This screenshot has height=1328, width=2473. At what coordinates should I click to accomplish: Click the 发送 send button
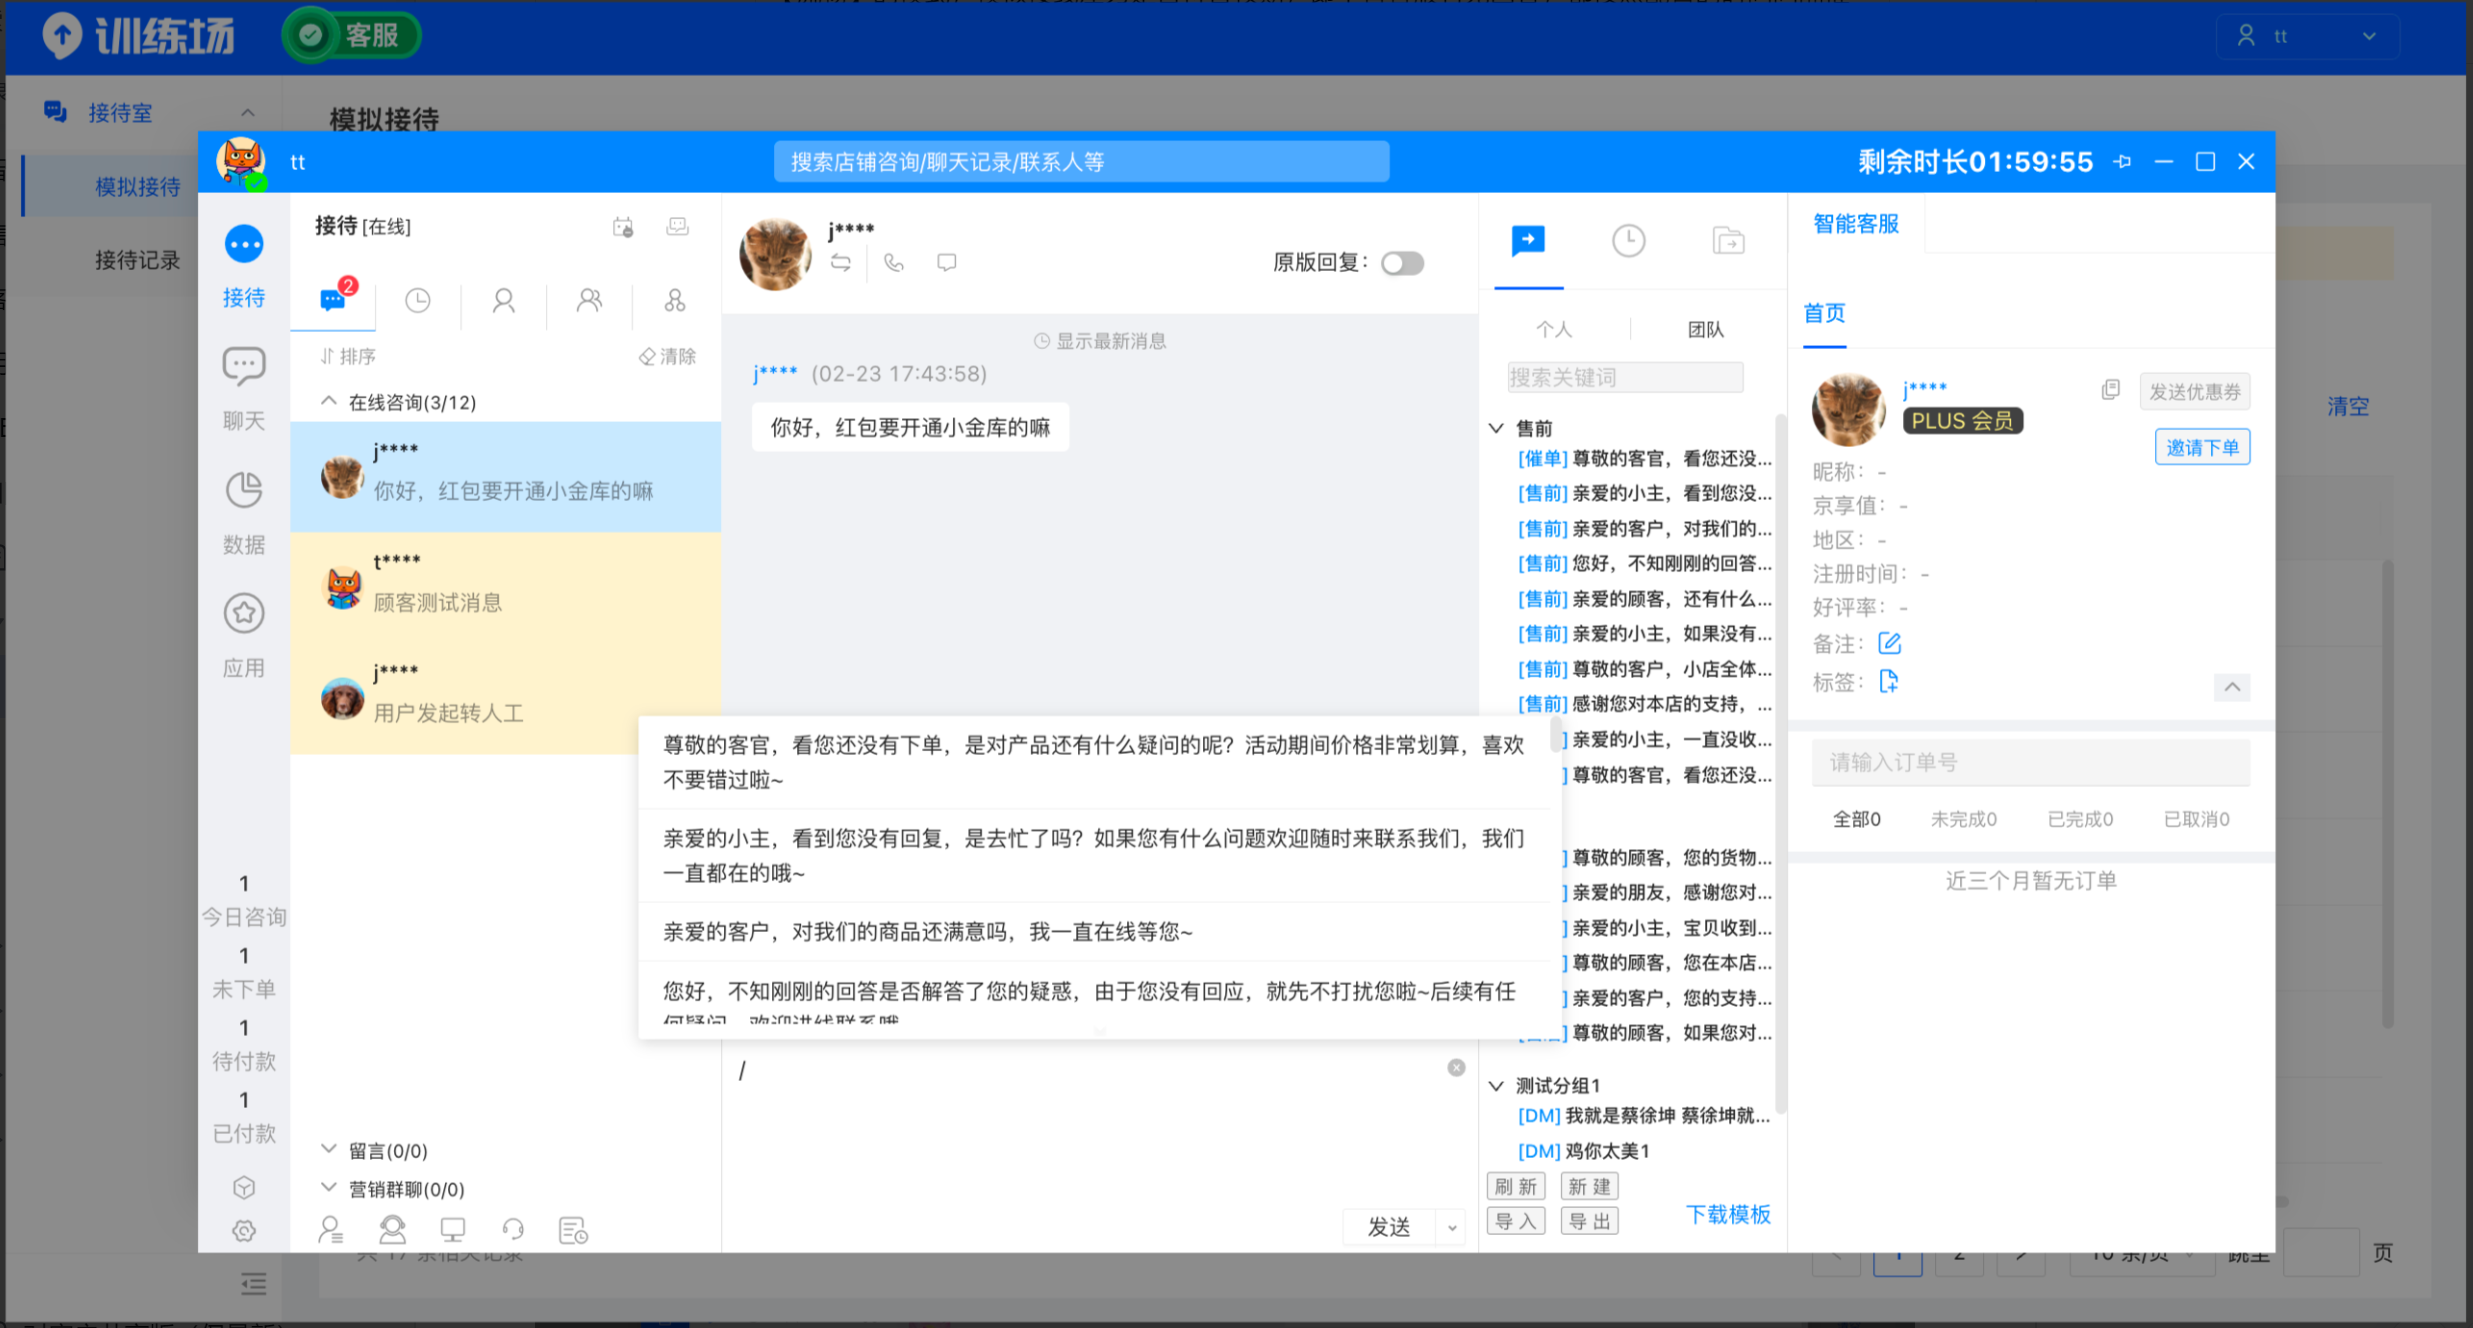[x=1389, y=1227]
